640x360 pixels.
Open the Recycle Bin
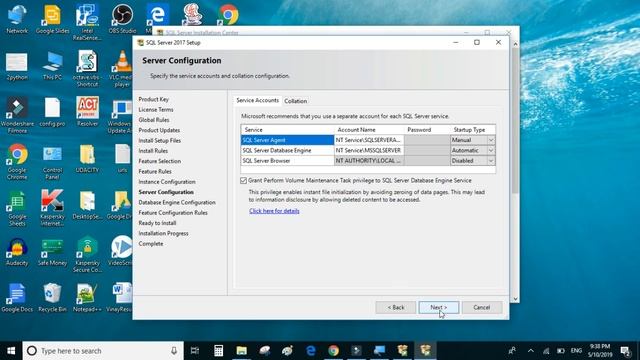tap(52, 298)
